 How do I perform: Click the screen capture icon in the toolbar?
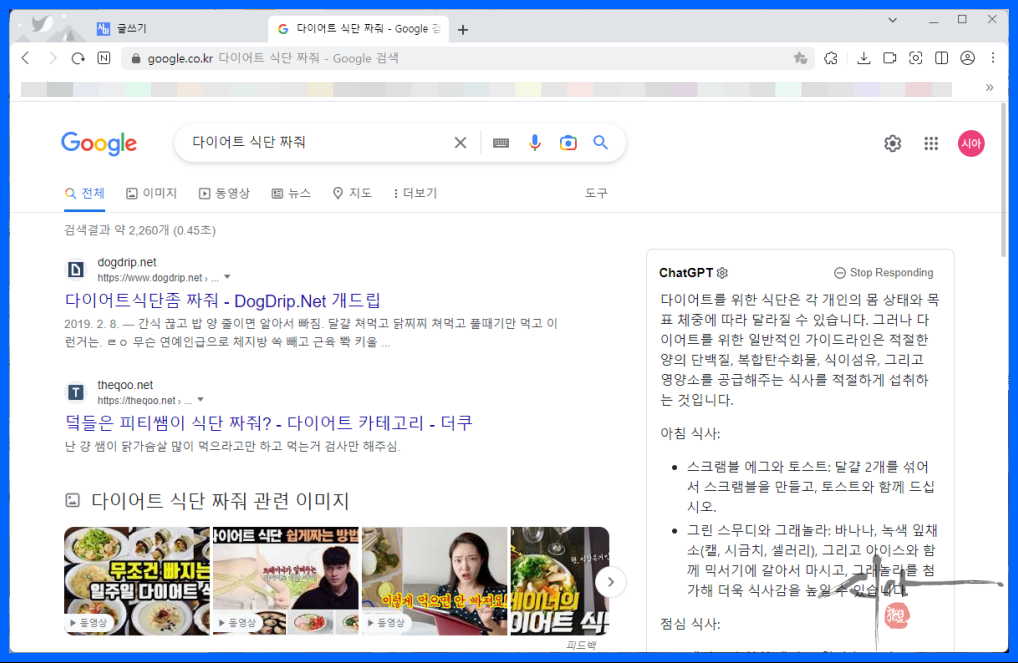(x=915, y=58)
